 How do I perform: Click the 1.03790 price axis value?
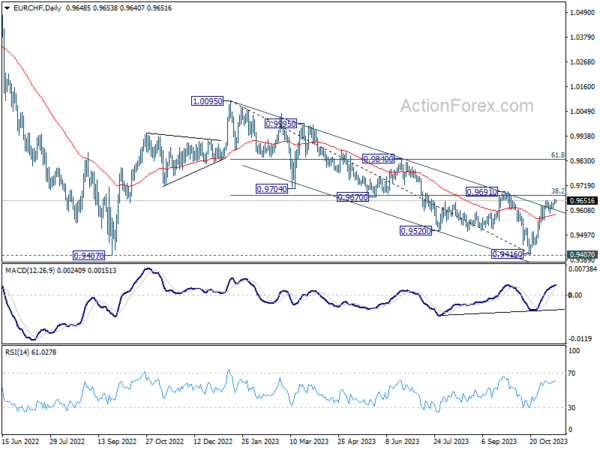click(x=582, y=37)
